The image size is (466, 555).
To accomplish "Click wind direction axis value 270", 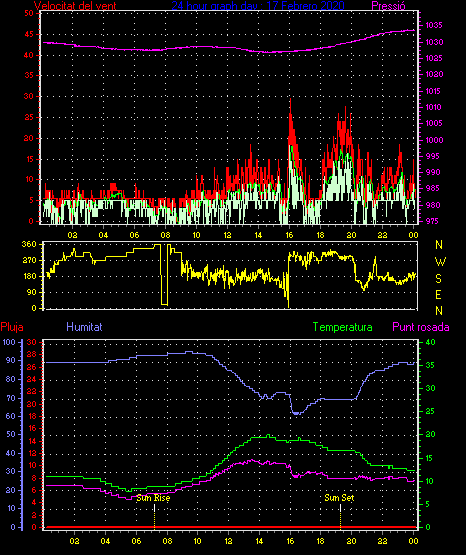I will [x=29, y=261].
